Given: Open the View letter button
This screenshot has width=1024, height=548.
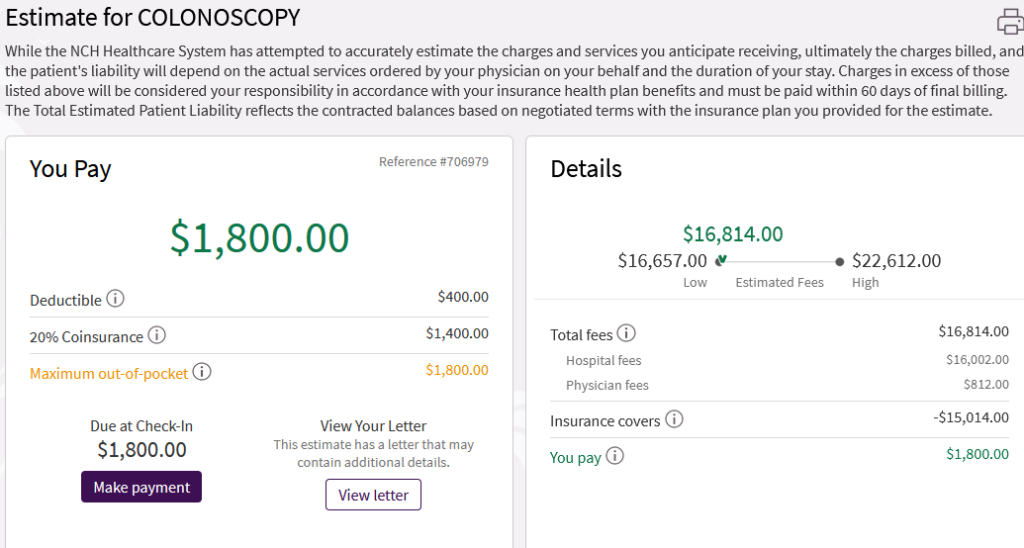Looking at the screenshot, I should point(373,495).
